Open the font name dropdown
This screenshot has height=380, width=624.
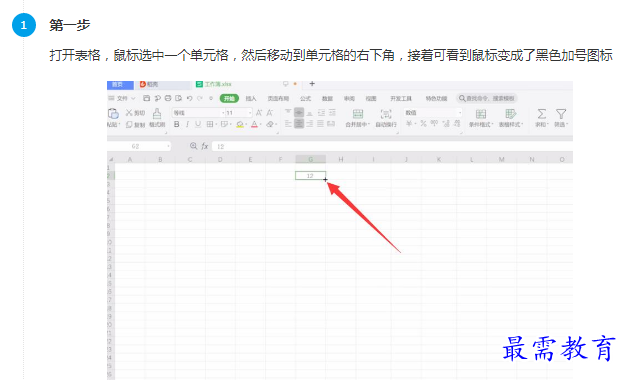(223, 113)
